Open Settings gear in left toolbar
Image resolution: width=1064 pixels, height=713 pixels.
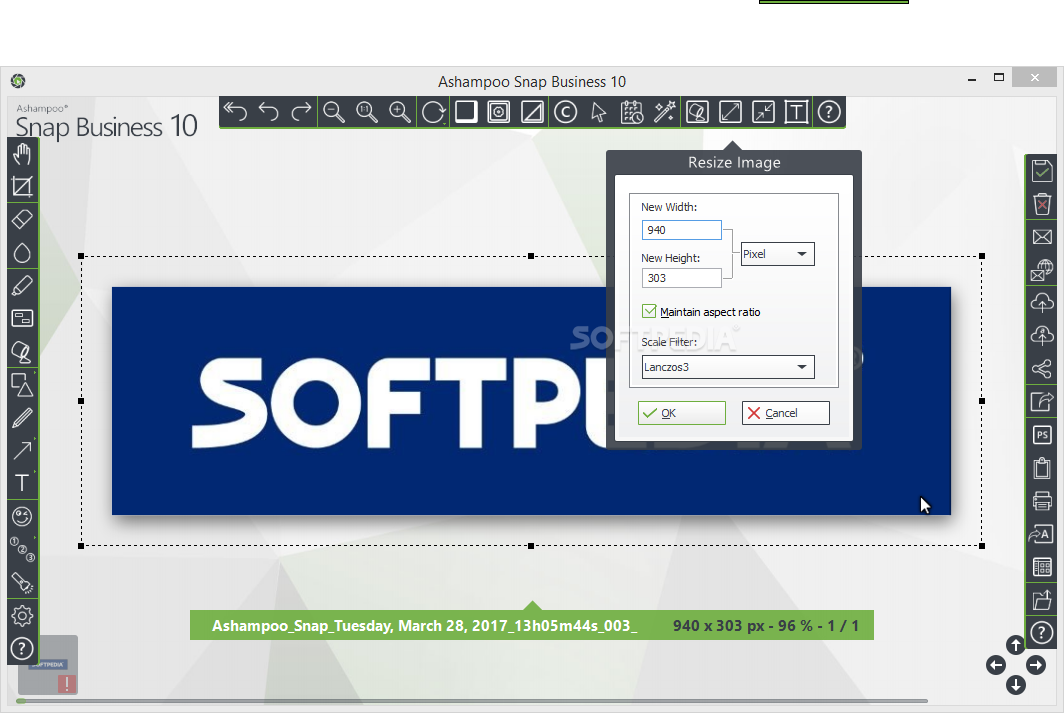[x=22, y=615]
